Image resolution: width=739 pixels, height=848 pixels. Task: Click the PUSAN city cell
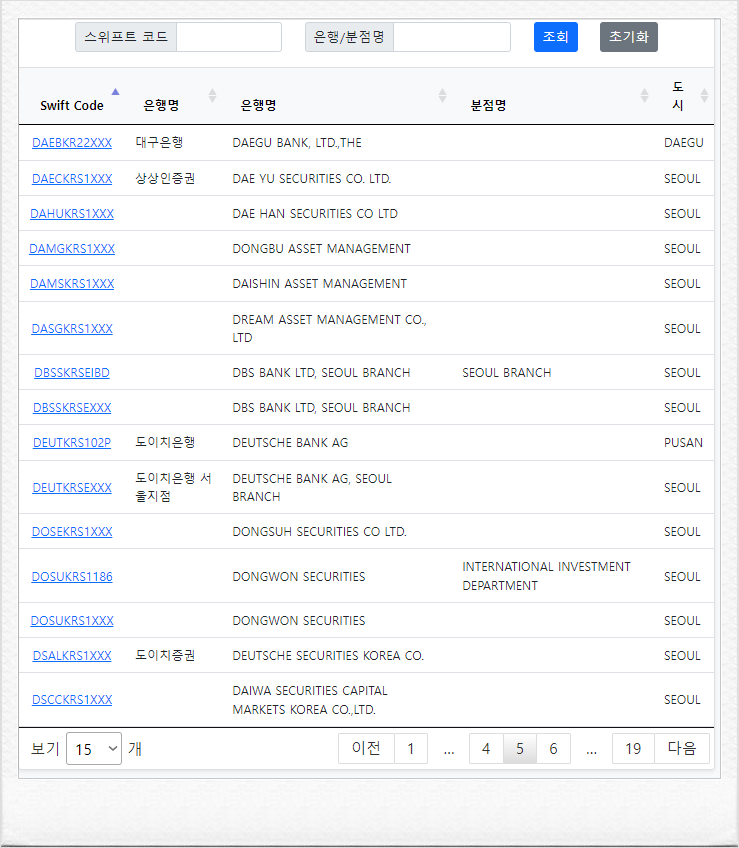click(x=683, y=443)
